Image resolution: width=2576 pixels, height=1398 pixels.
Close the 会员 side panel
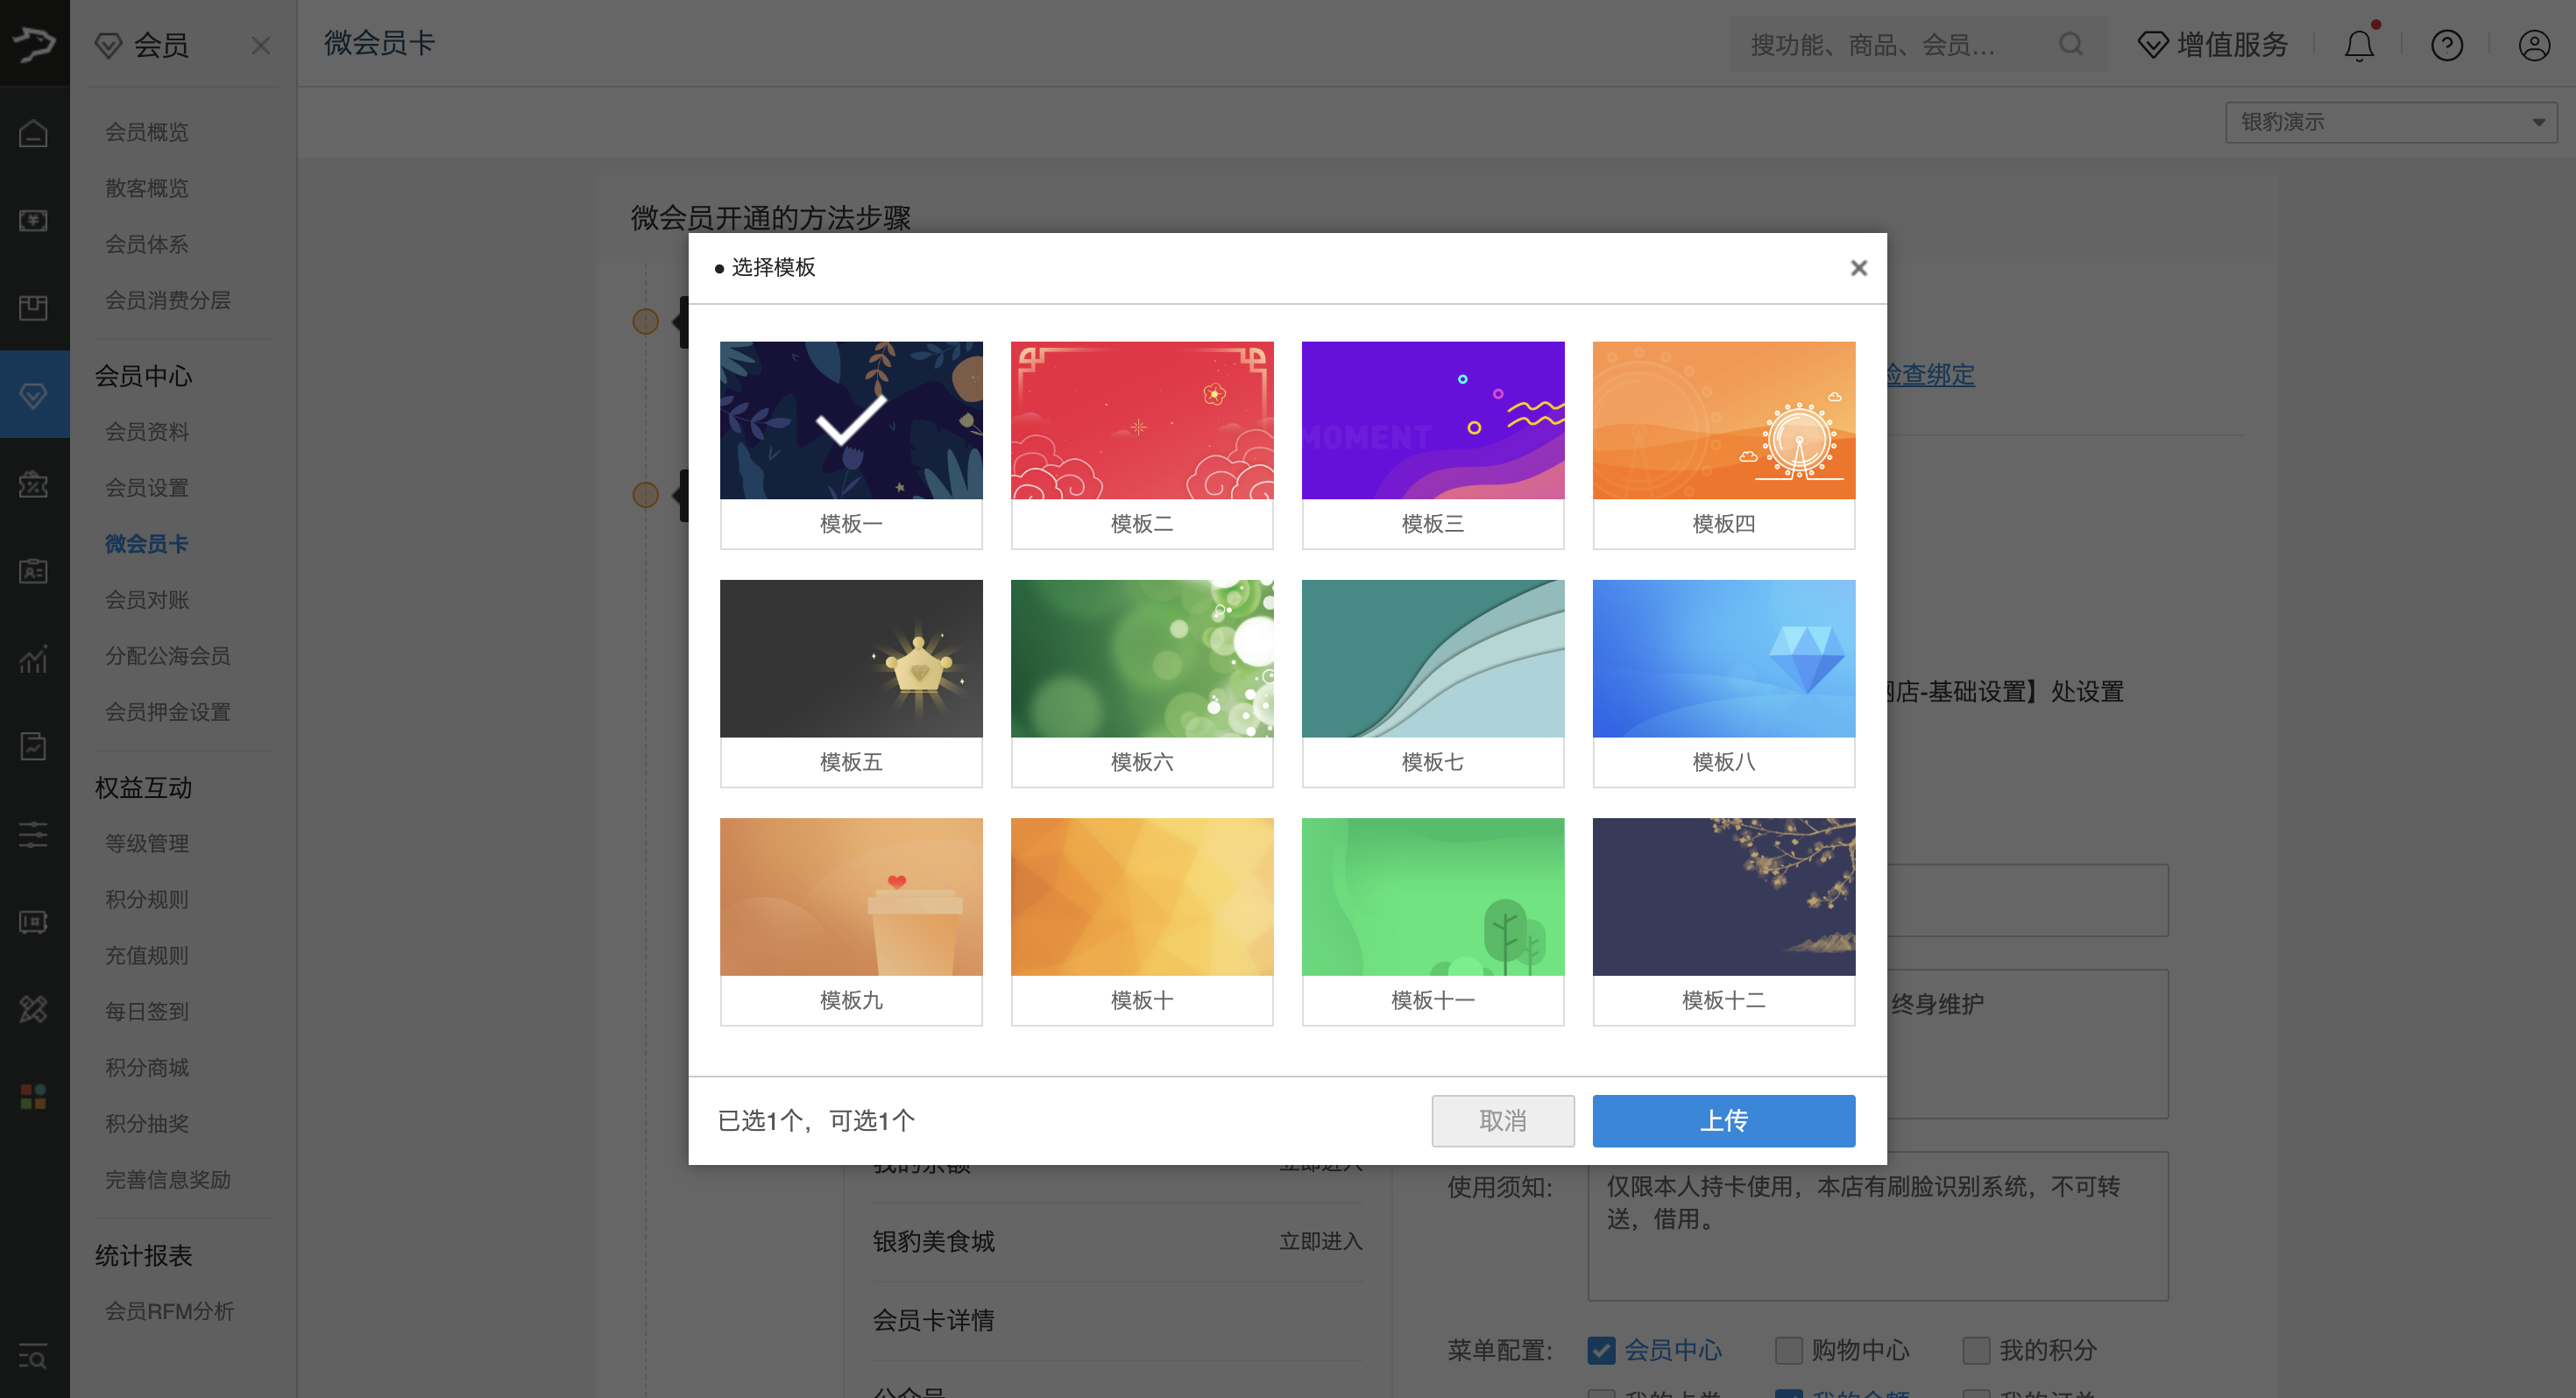(x=261, y=46)
